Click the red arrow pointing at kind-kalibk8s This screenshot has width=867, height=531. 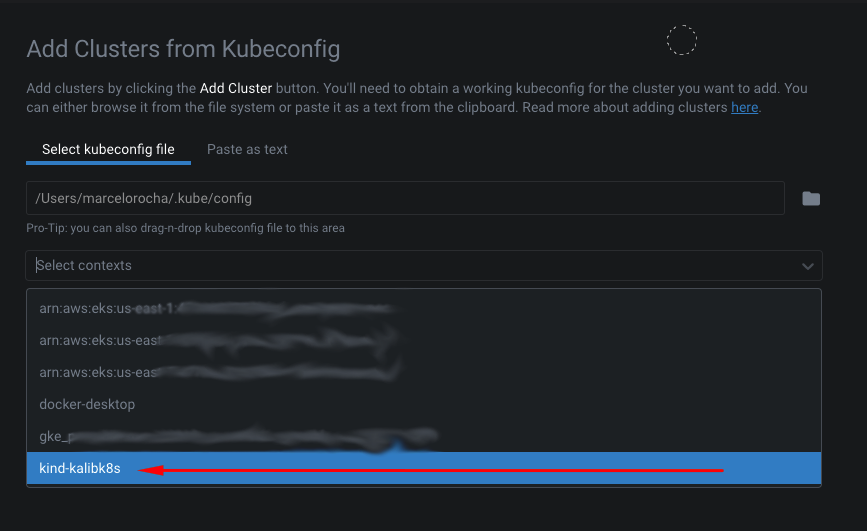[x=430, y=469]
